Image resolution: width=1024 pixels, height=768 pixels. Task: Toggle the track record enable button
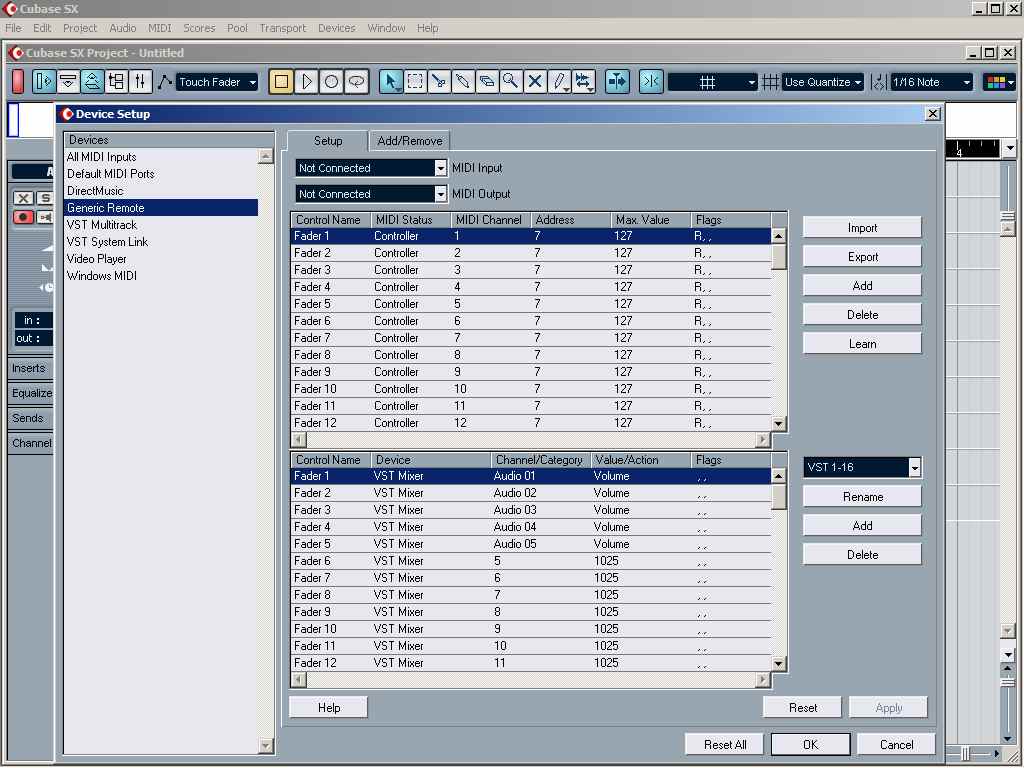tap(24, 217)
